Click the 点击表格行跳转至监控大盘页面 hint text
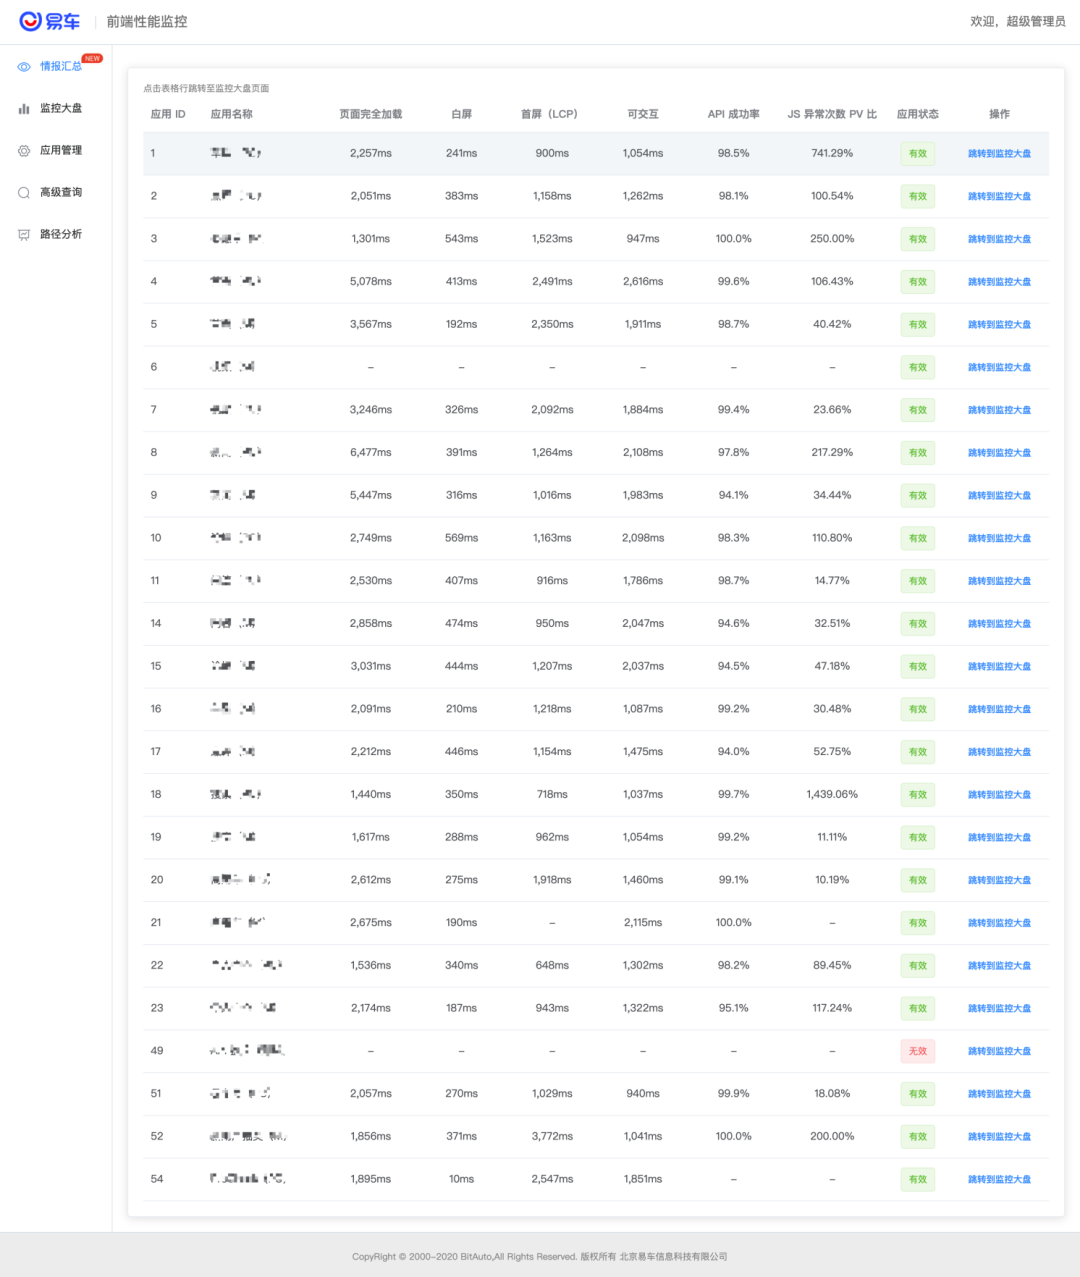Image resolution: width=1080 pixels, height=1277 pixels. tap(206, 88)
